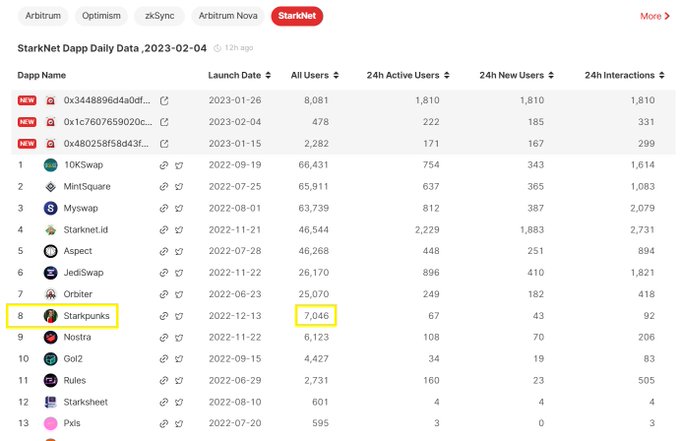Viewport: 680px width, 441px height.
Task: Open Nostra Twitter icon
Action: click(x=179, y=337)
